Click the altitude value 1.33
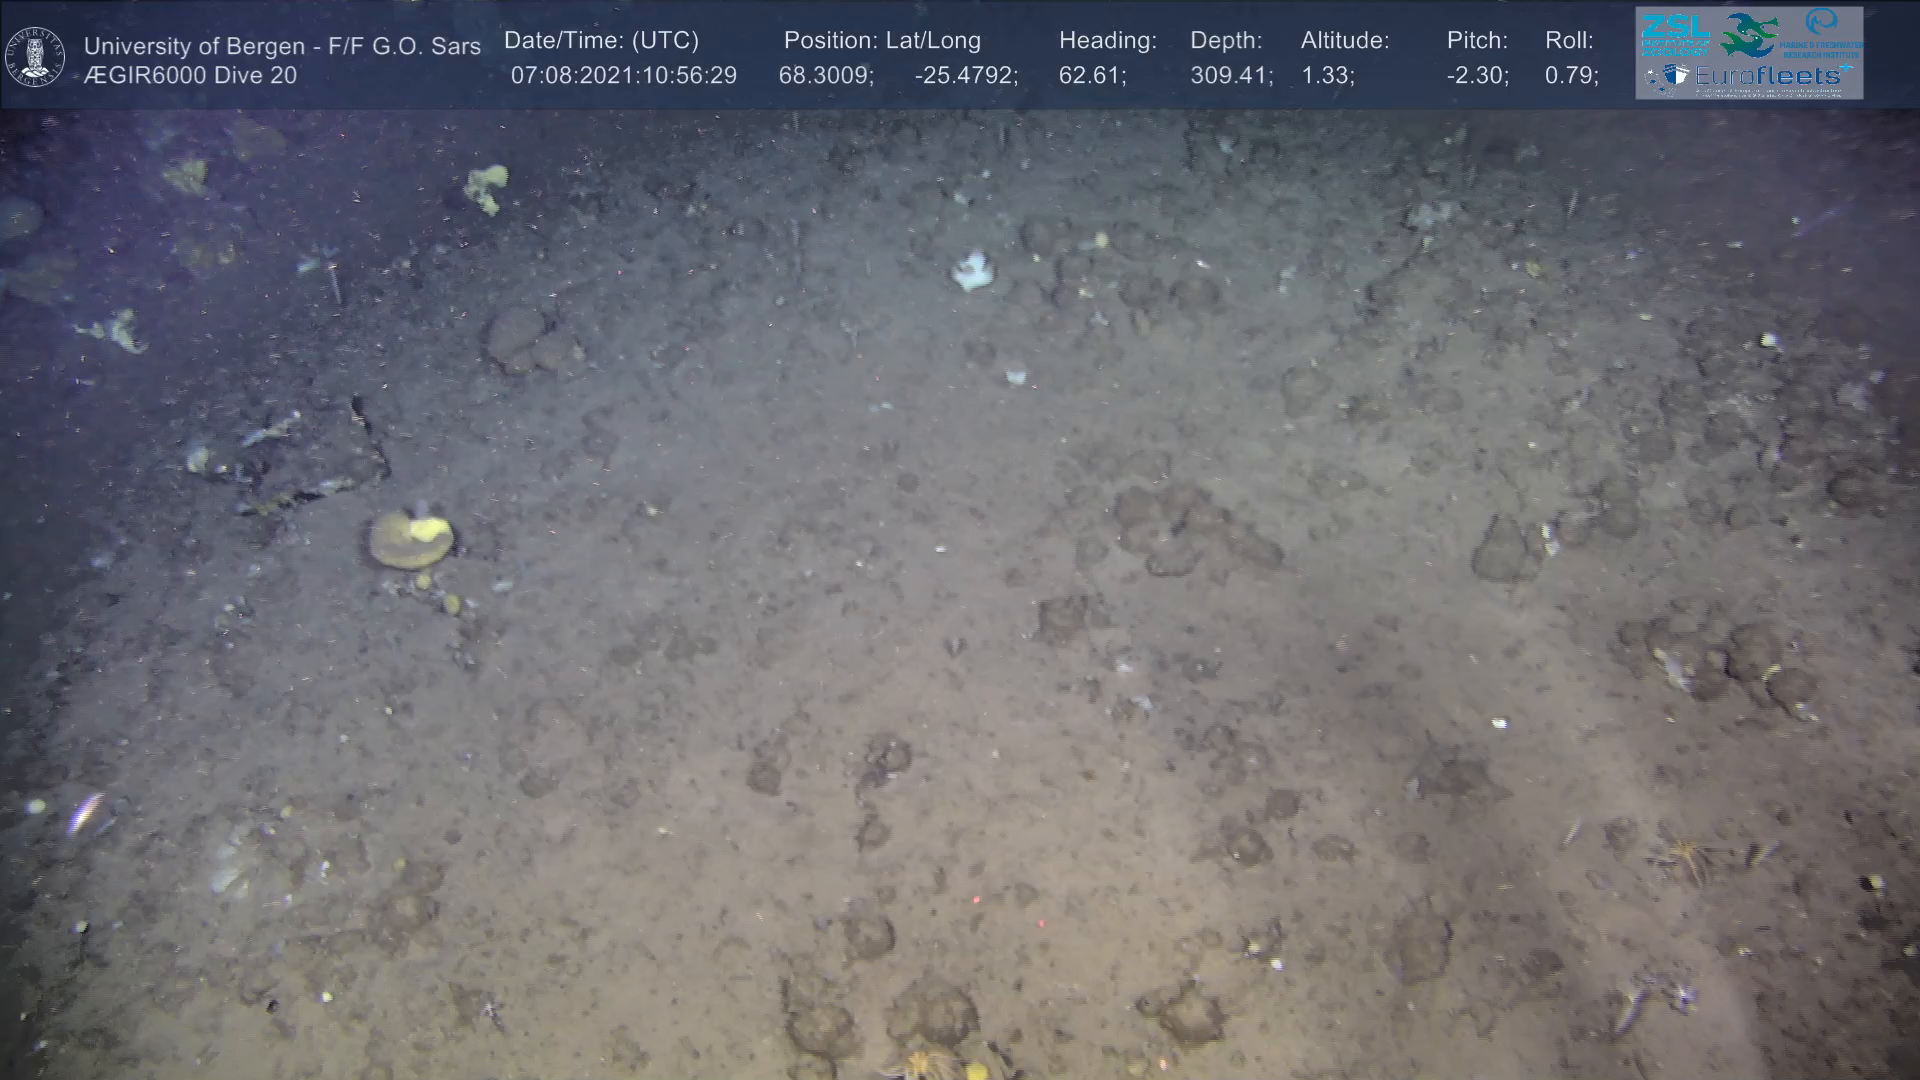Screen dimensions: 1920x1080 click(1327, 76)
